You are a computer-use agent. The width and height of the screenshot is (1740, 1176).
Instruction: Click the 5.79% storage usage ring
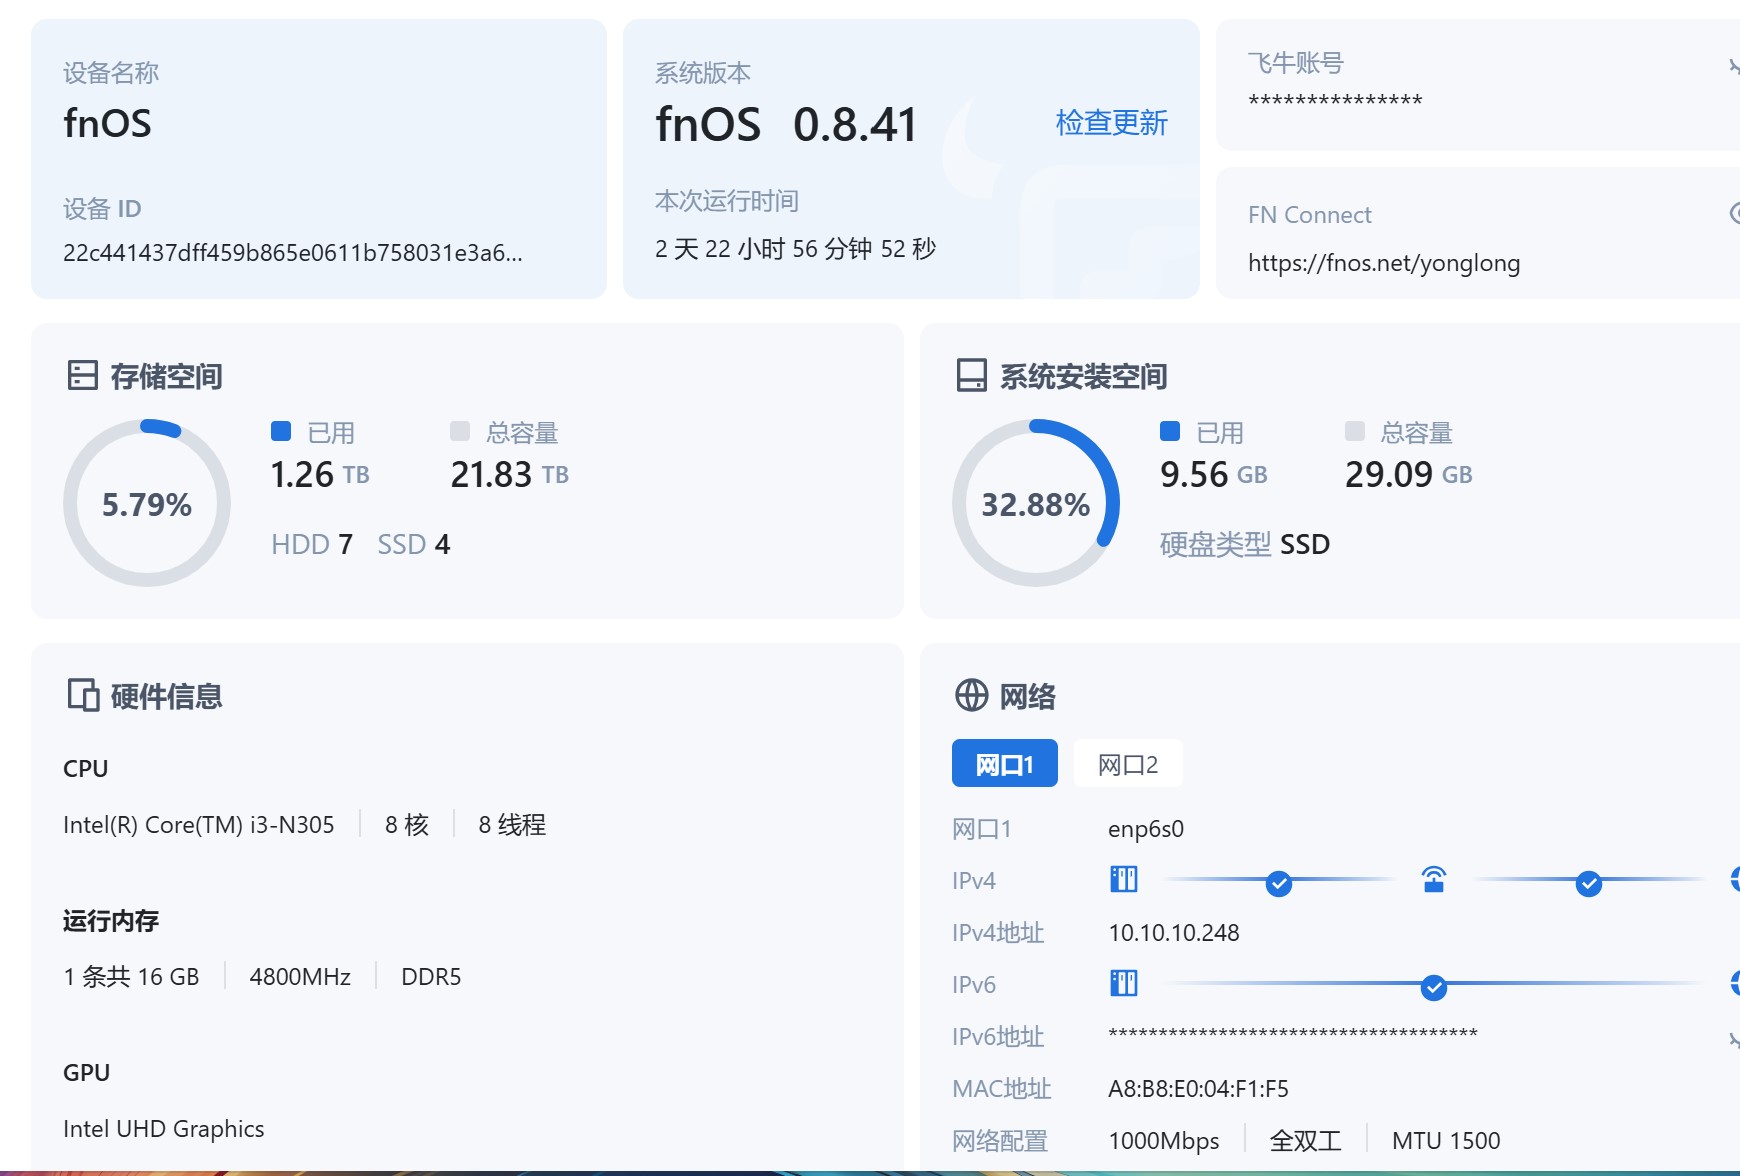[x=147, y=503]
